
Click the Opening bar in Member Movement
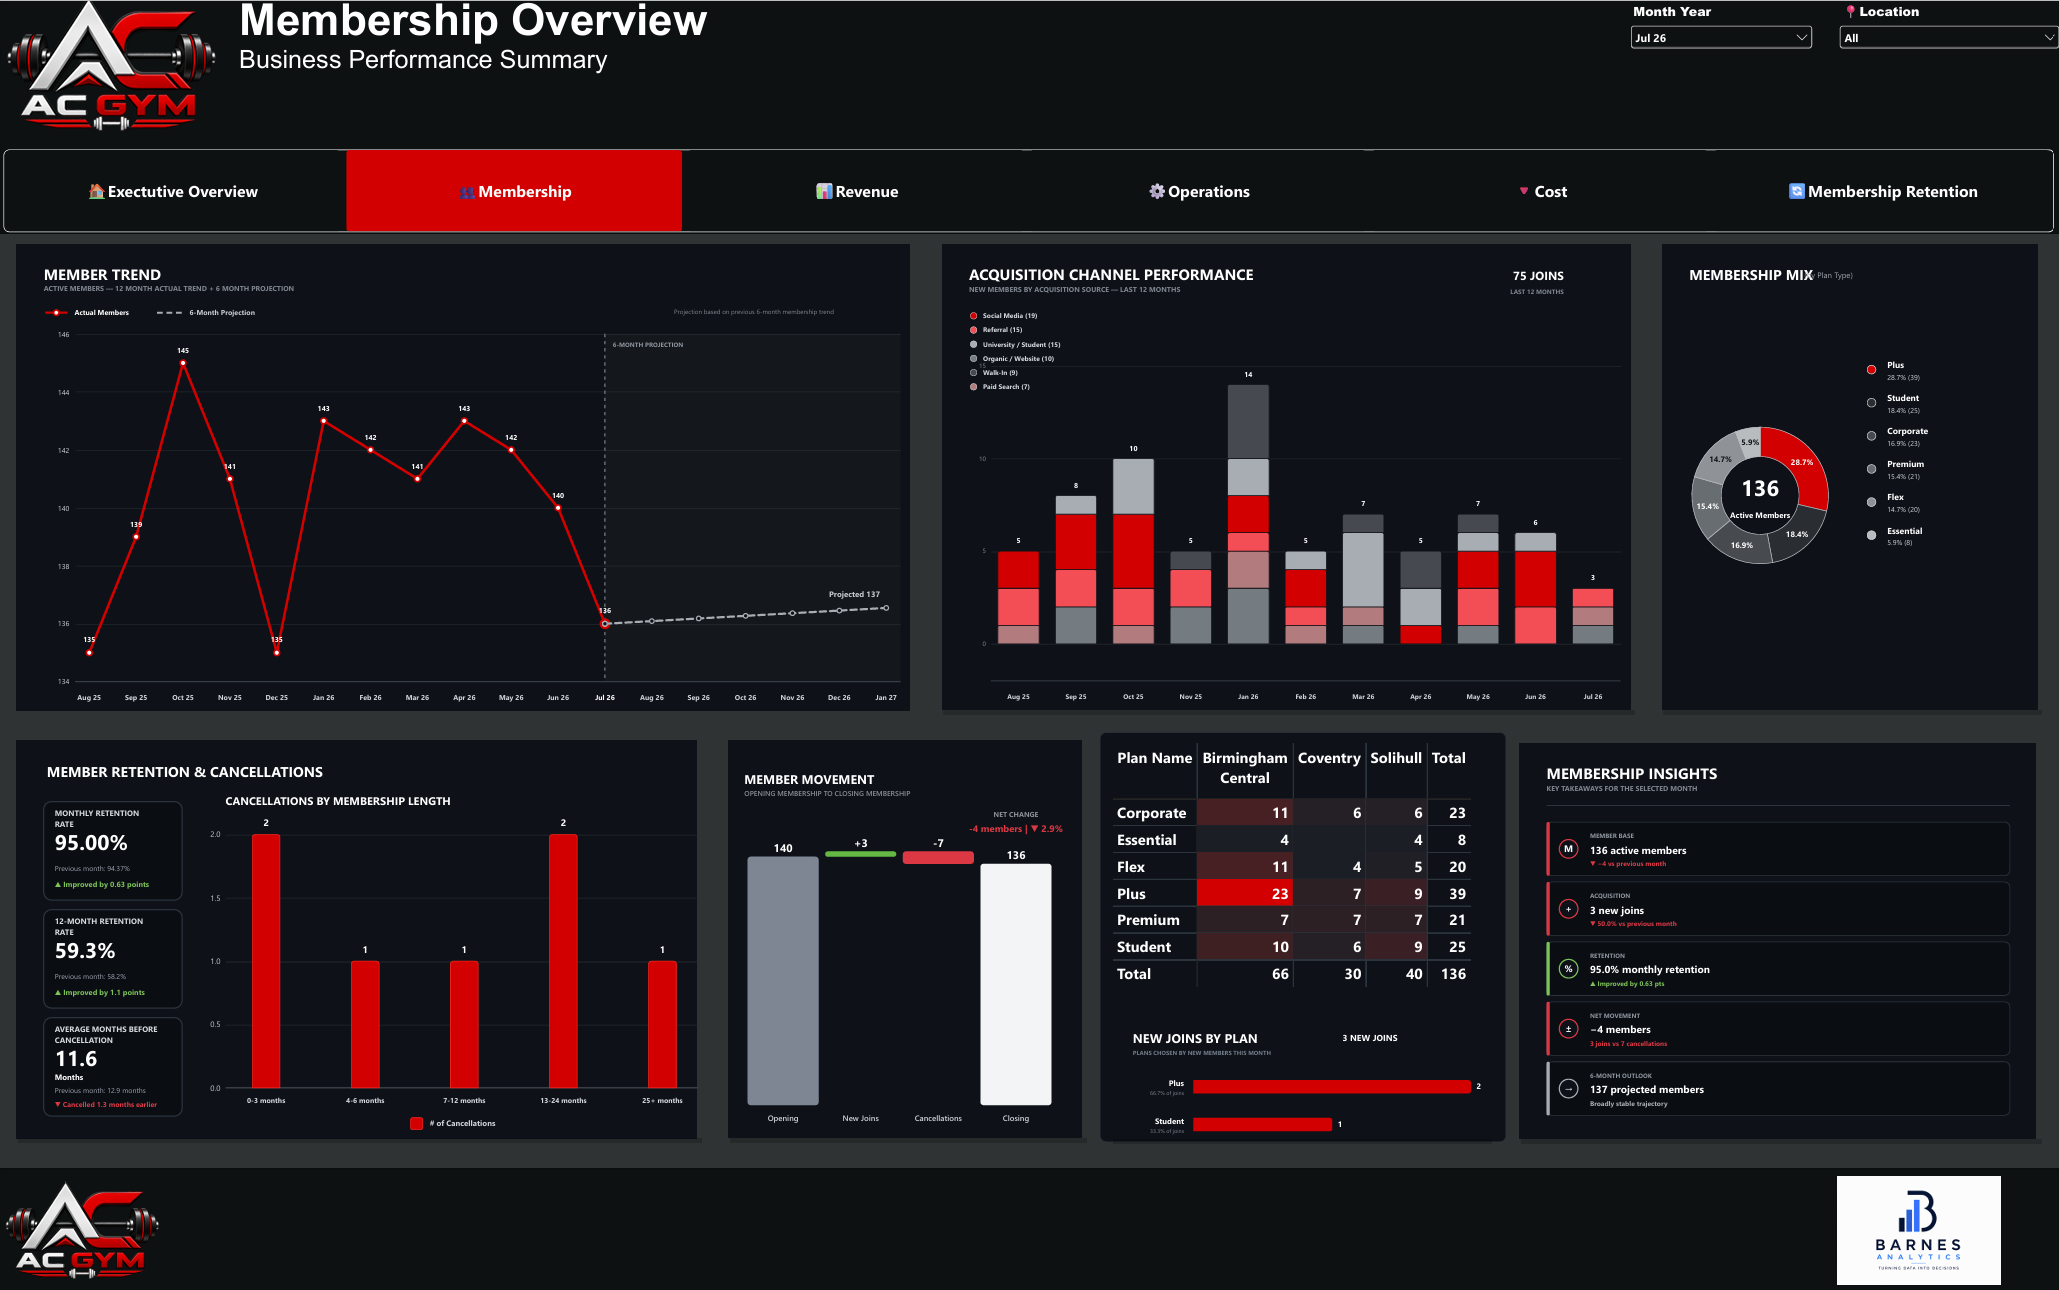coord(783,980)
